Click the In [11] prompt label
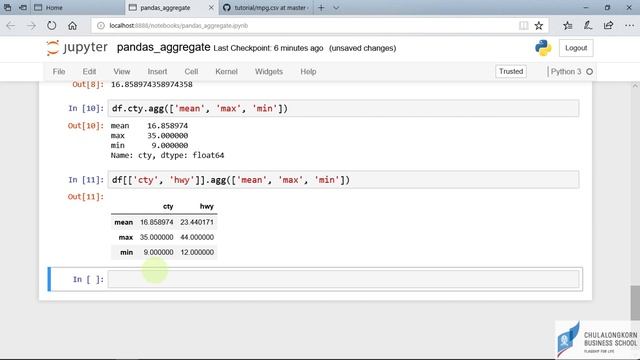Screen dimensions: 640x360 [x=86, y=180]
